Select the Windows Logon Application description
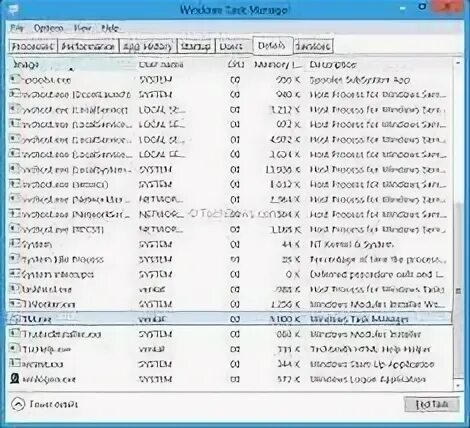Image resolution: width=470 pixels, height=428 pixels. (x=368, y=379)
